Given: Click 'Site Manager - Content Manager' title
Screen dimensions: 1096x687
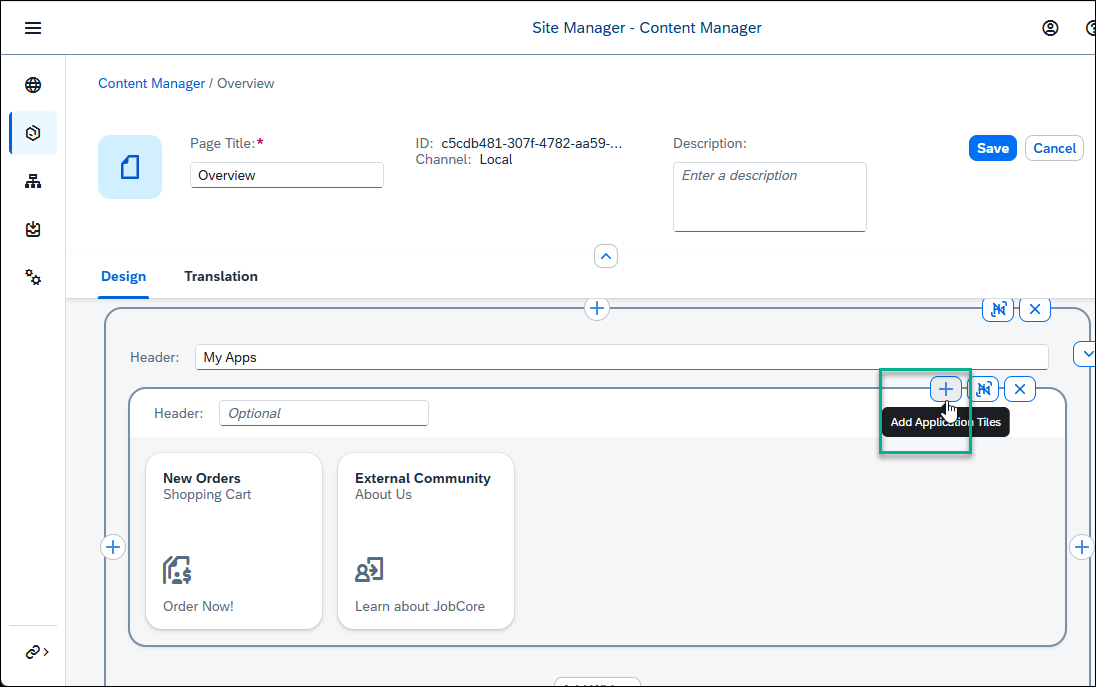Looking at the screenshot, I should click(647, 28).
